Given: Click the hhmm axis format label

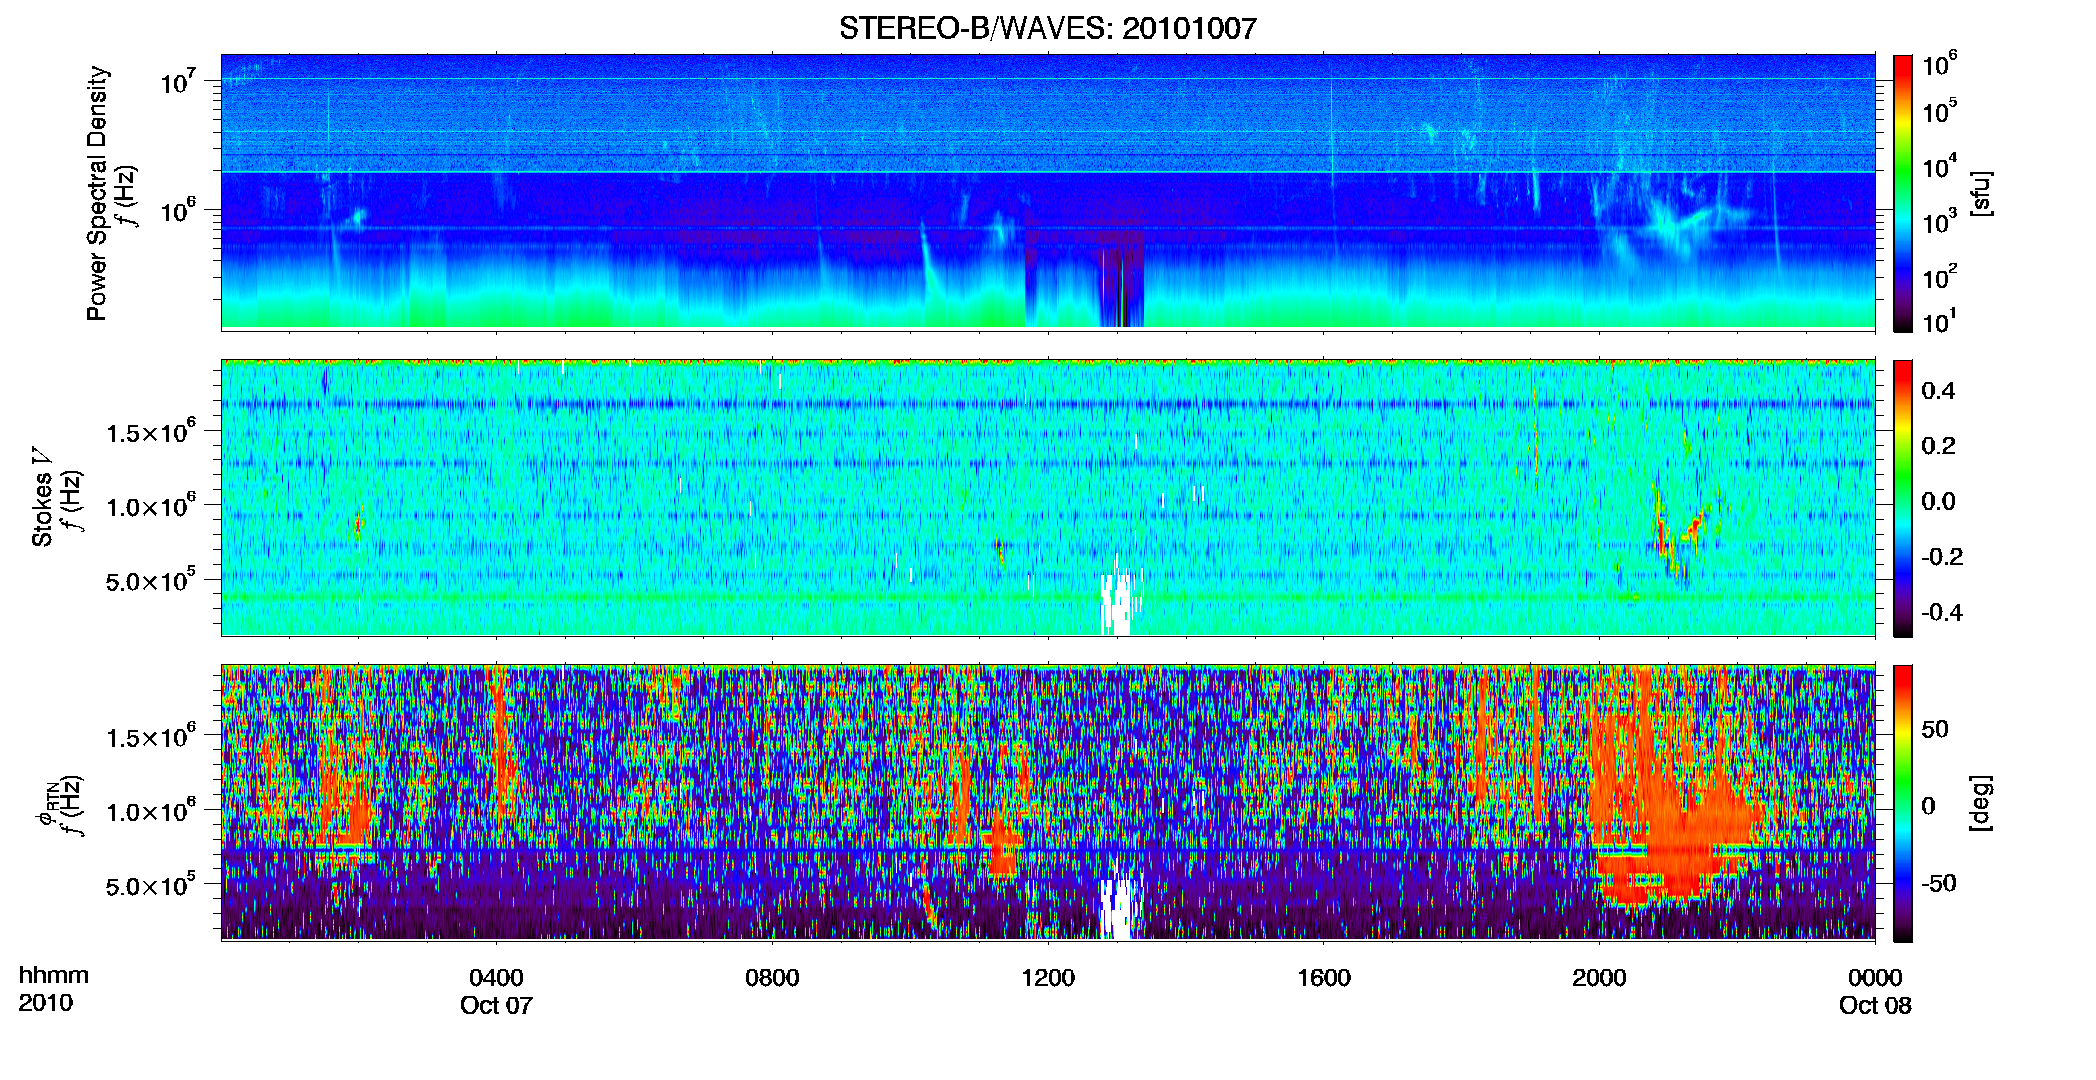Looking at the screenshot, I should pos(54,975).
